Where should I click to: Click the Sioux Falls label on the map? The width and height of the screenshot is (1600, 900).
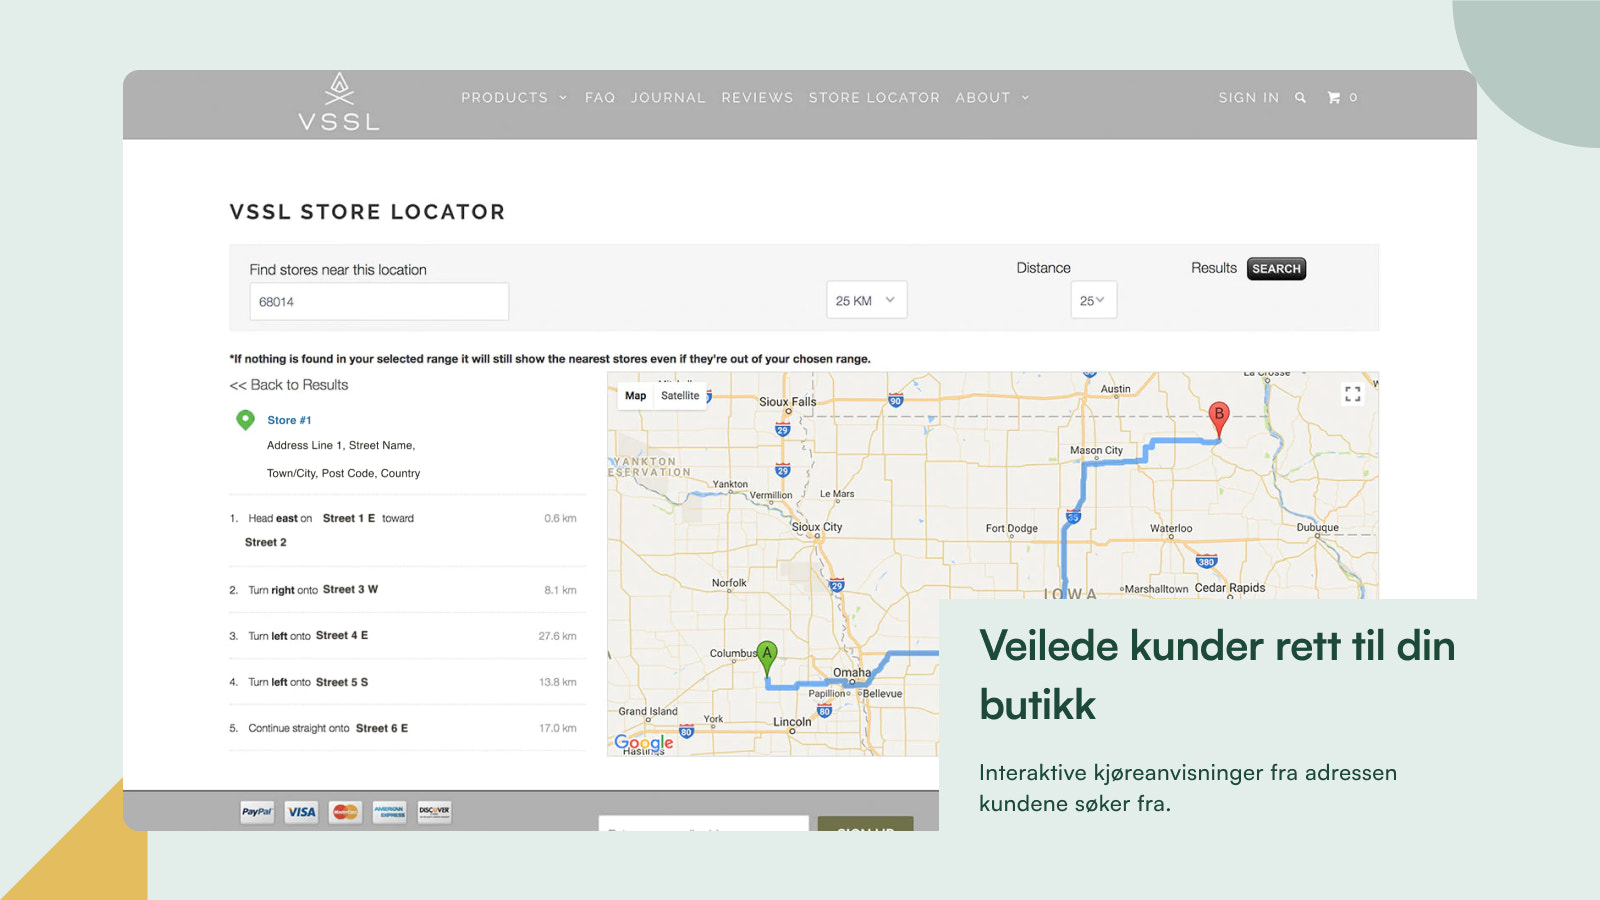click(x=788, y=402)
